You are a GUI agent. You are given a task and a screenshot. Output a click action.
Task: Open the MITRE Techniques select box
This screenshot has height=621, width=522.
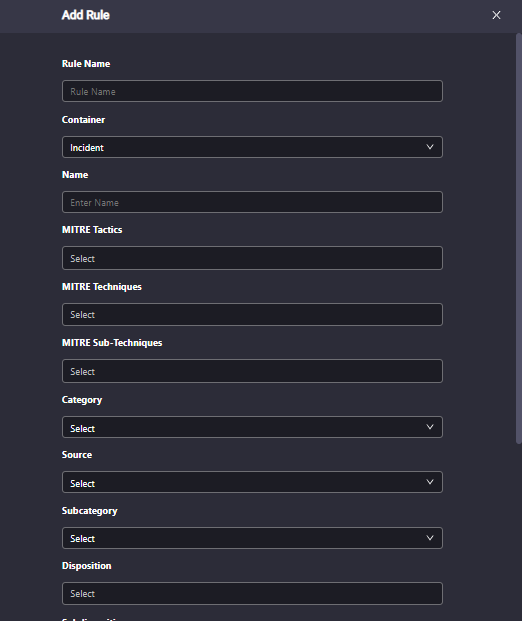tap(252, 314)
